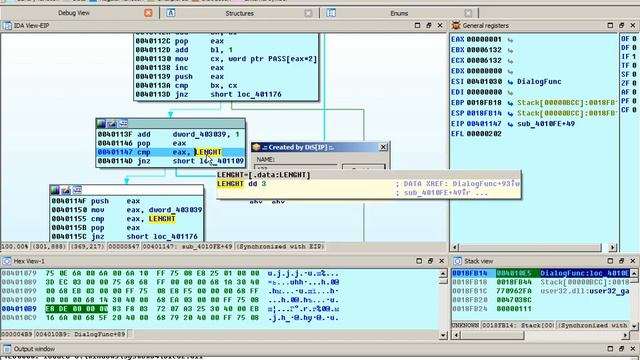Toggle the DF flag value
The width and height of the screenshot is (640, 360).
click(x=634, y=48)
